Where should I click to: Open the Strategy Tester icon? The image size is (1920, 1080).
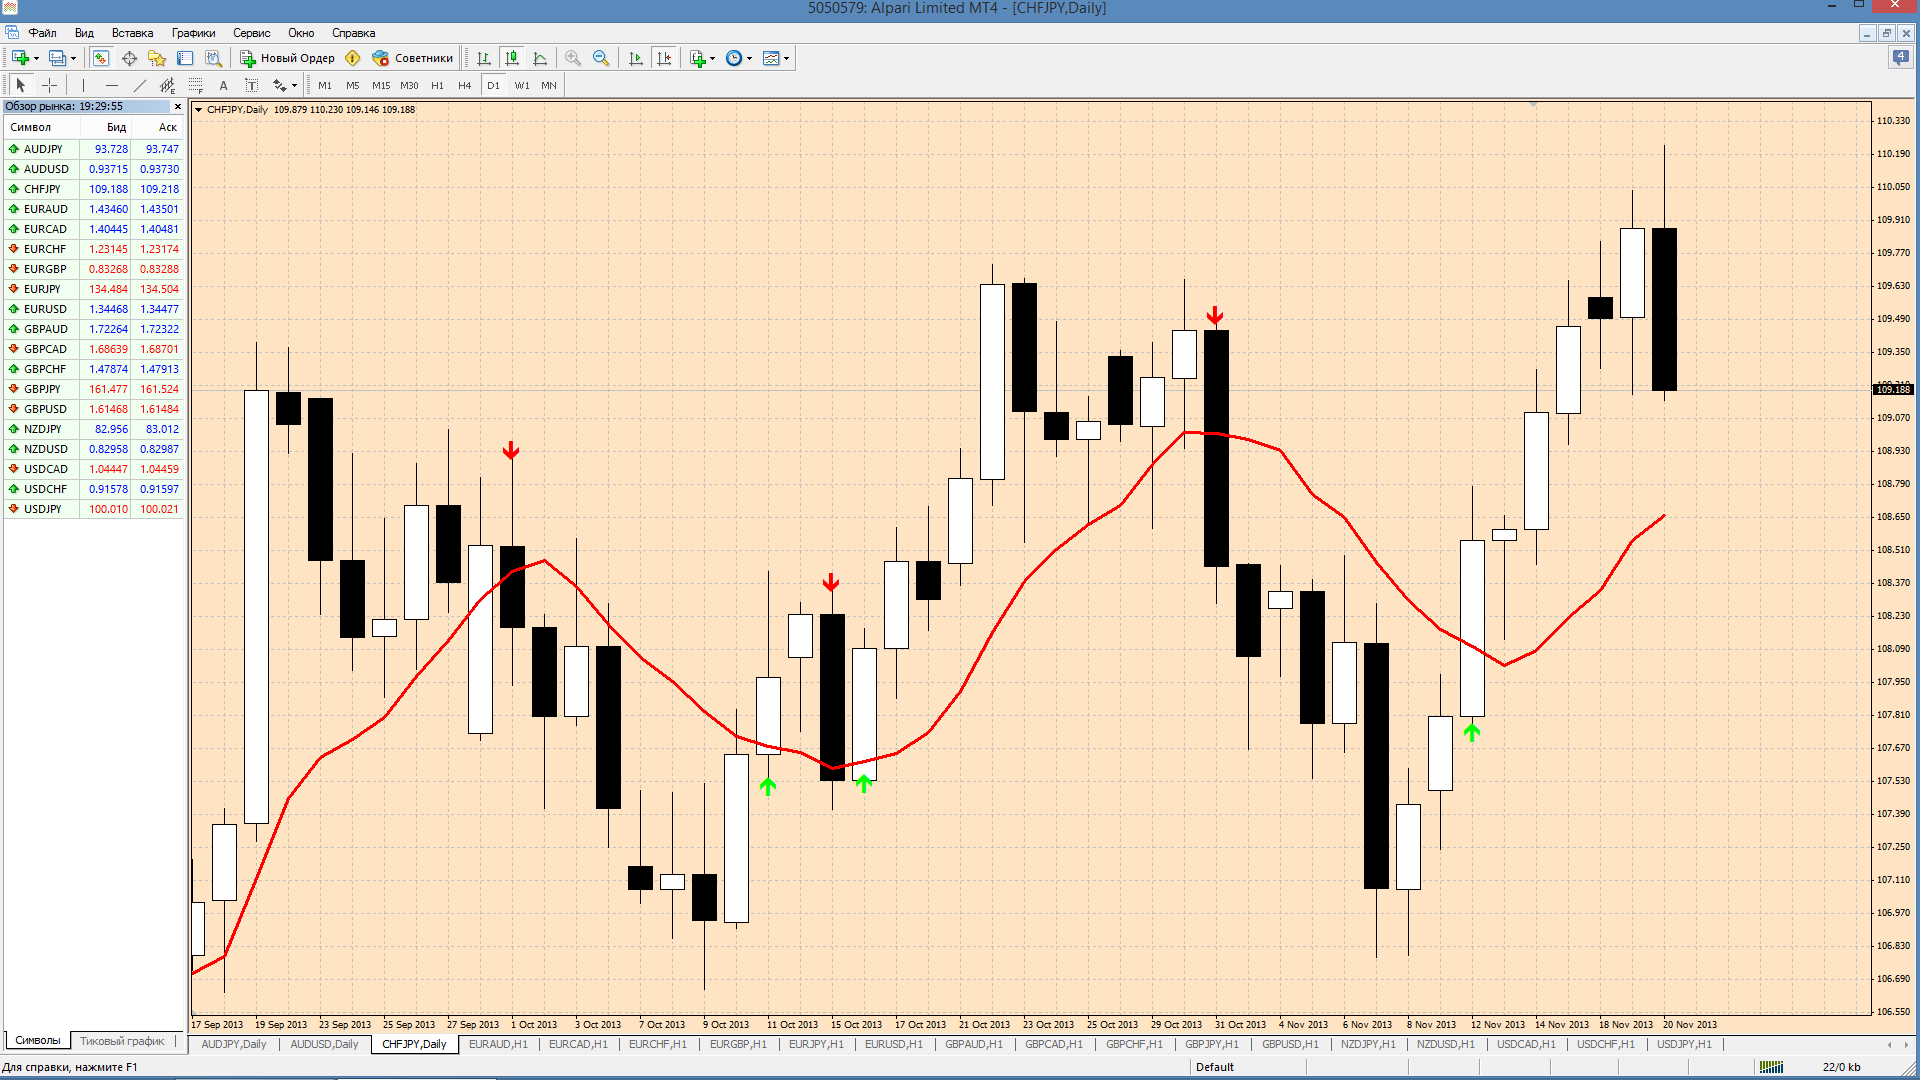(213, 58)
